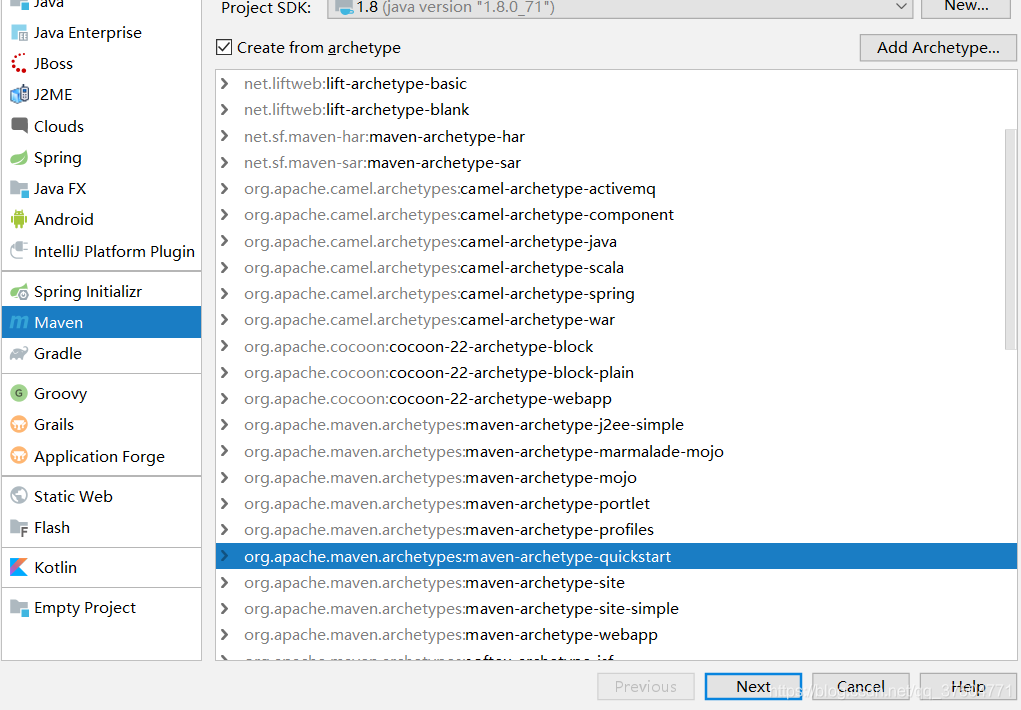Uncheck Create from archetype checkbox

click(224, 48)
